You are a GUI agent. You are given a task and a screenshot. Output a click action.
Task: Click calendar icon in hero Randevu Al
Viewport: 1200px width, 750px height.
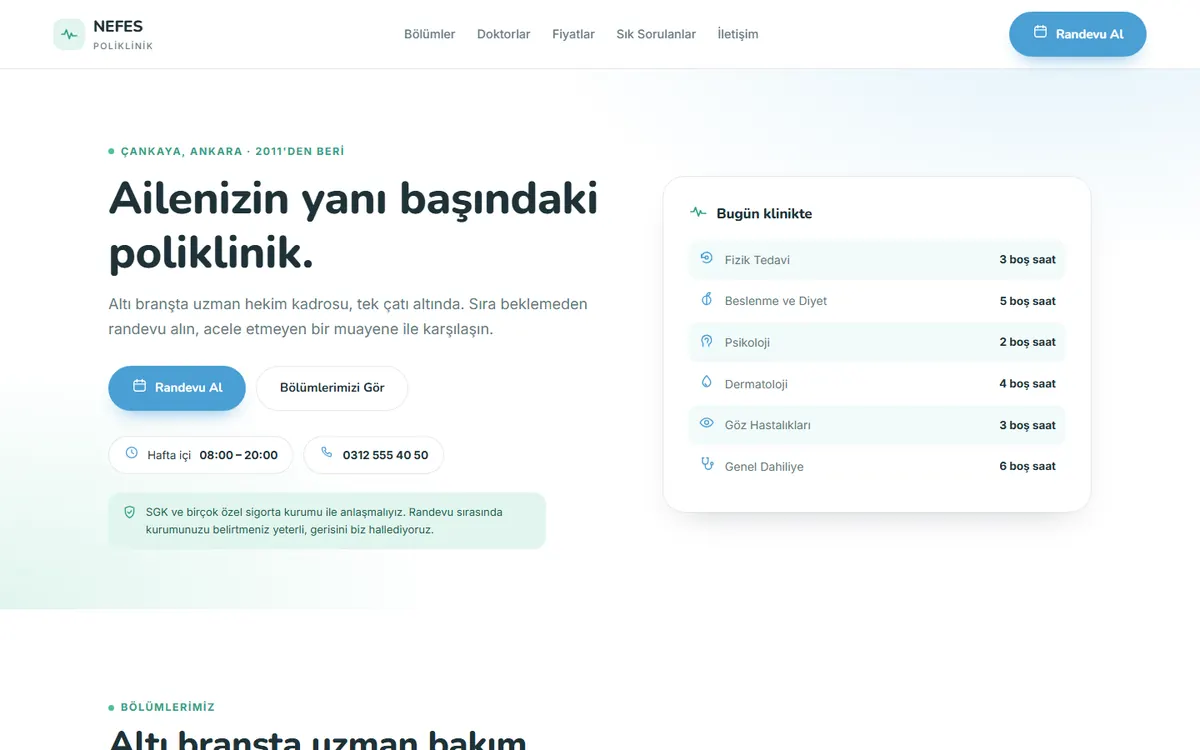139,386
